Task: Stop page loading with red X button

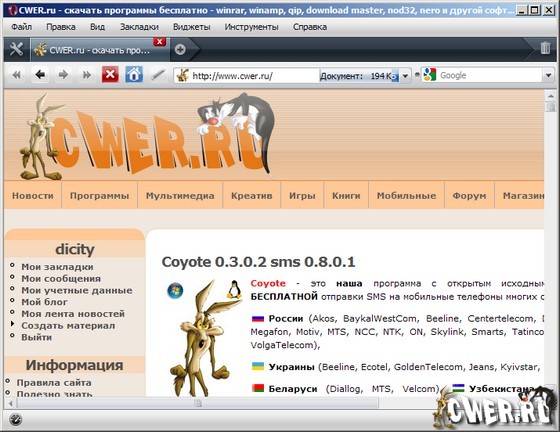Action: (x=110, y=75)
